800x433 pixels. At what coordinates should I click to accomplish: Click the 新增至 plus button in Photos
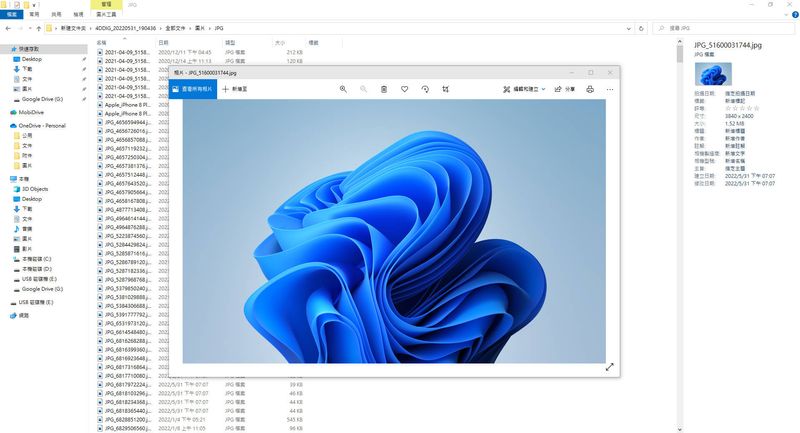235,89
